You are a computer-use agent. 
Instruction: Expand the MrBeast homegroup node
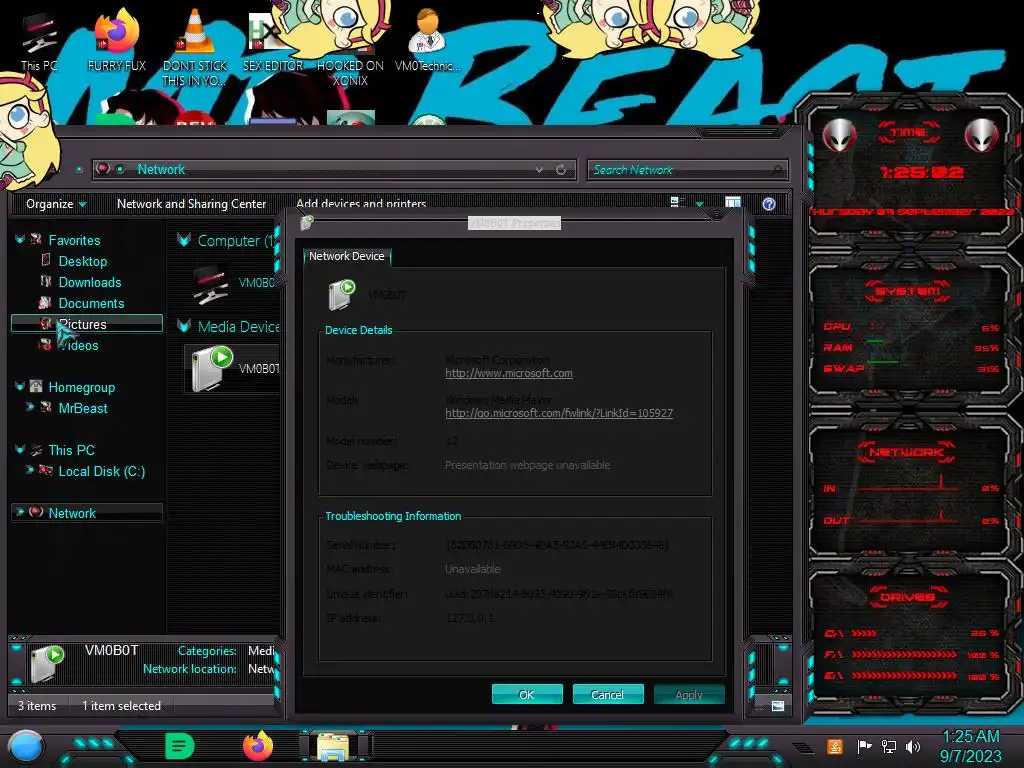29,407
